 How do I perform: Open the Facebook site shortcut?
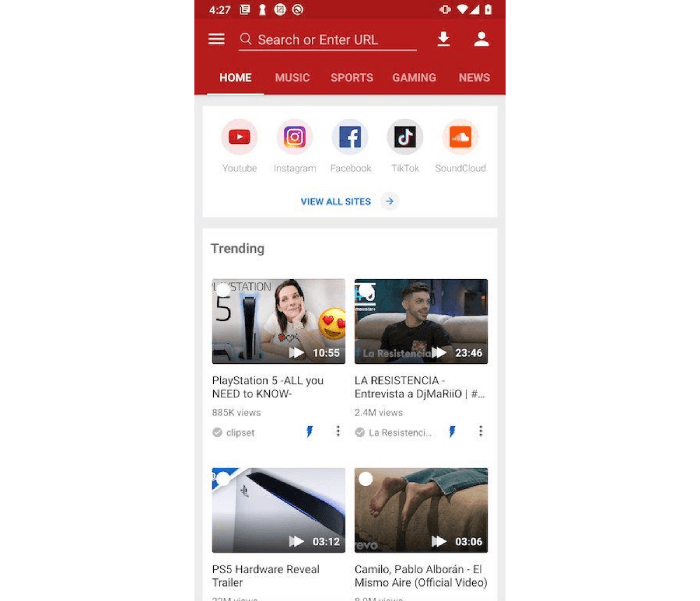(350, 146)
